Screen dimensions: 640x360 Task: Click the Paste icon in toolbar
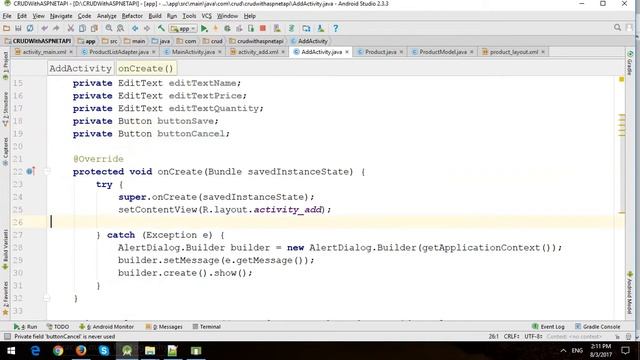coord(94,28)
